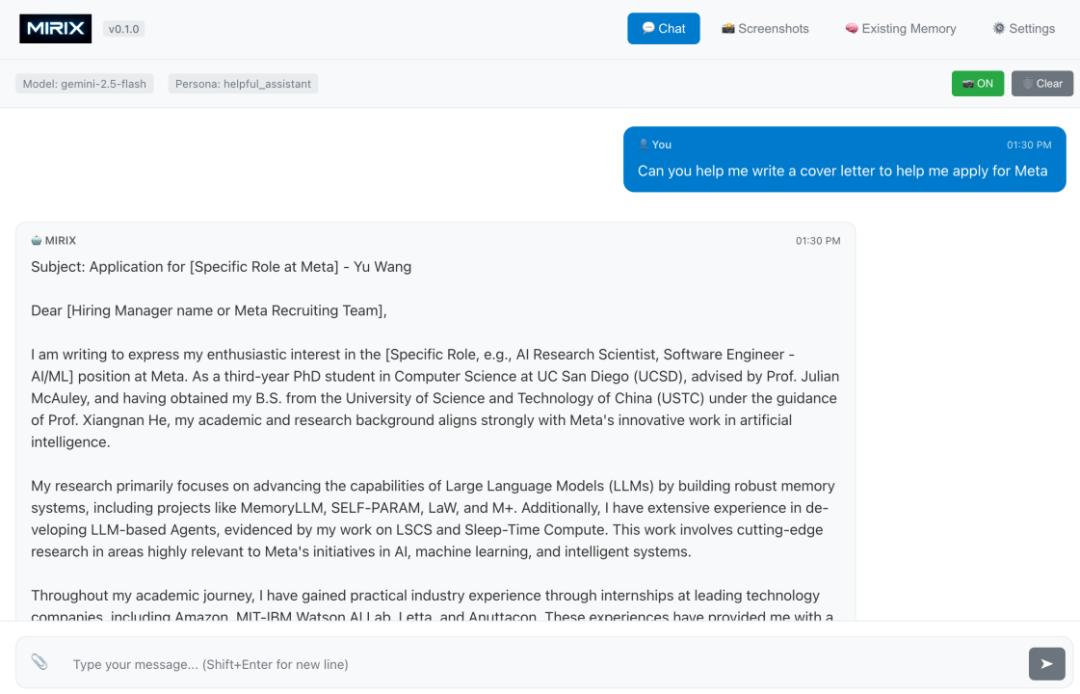Switch to the Chat tab
1080x694 pixels.
[x=663, y=29]
